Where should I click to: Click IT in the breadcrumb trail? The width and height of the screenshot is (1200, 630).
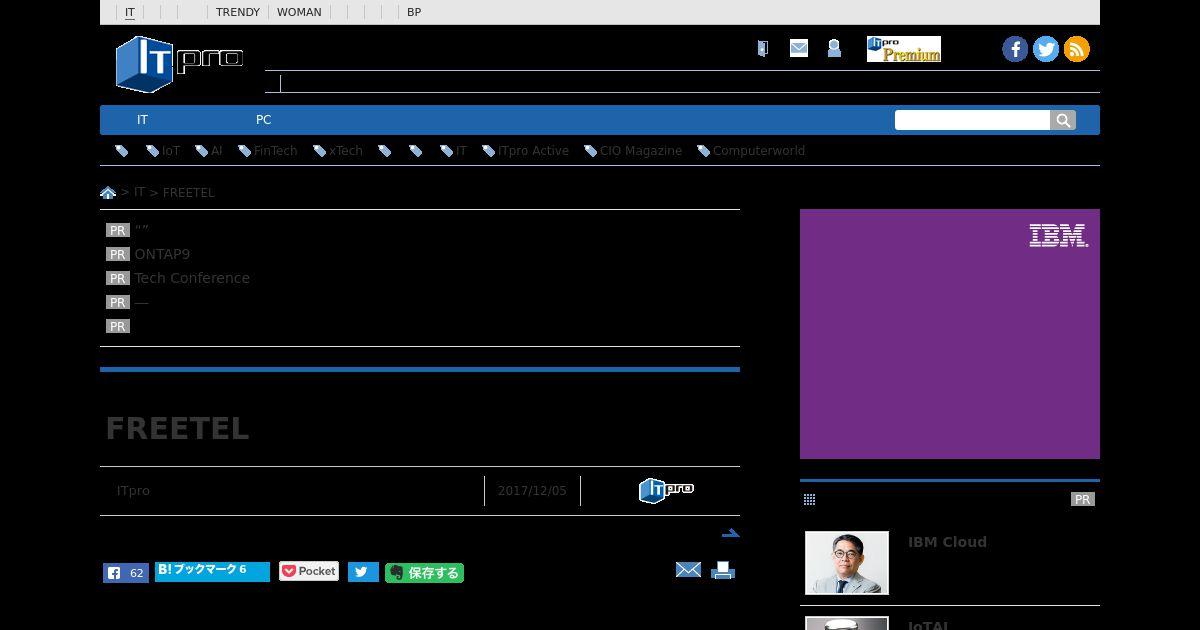pyautogui.click(x=140, y=192)
